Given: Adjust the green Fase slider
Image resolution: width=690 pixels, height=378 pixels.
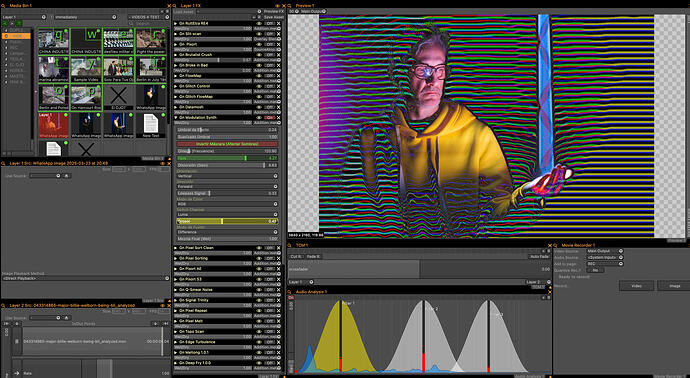Looking at the screenshot, I should click(228, 158).
